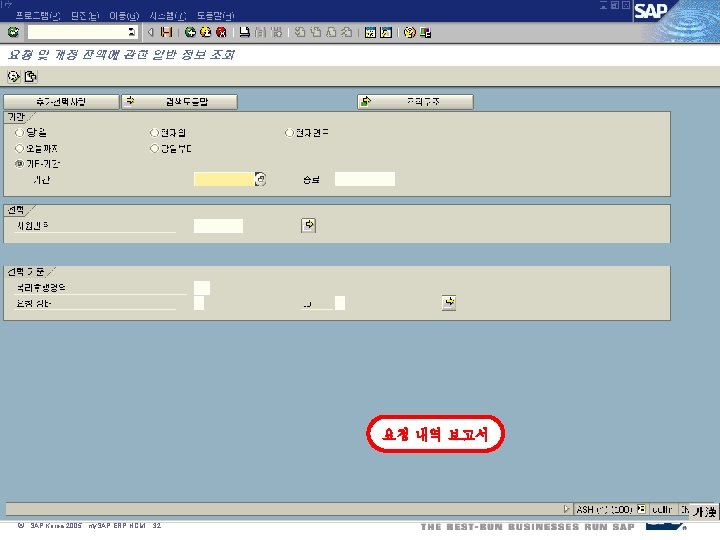720x540 pixels.
Task: Open the command field history dropdown
Action: tap(132, 32)
